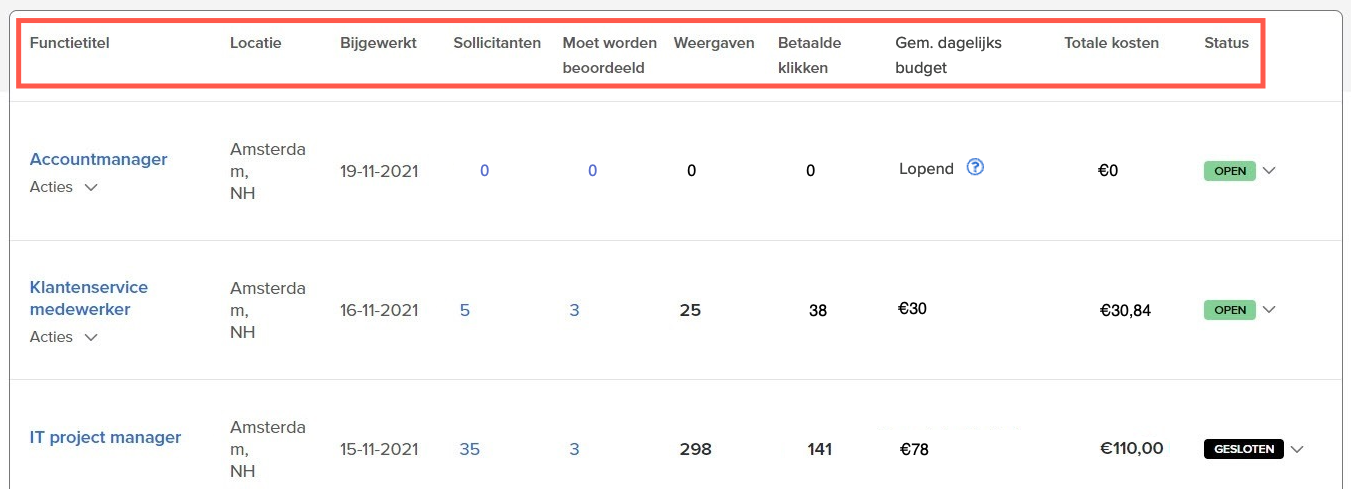Viewport: 1352px width, 490px height.
Task: Click the Totale kosten column header
Action: (1111, 43)
